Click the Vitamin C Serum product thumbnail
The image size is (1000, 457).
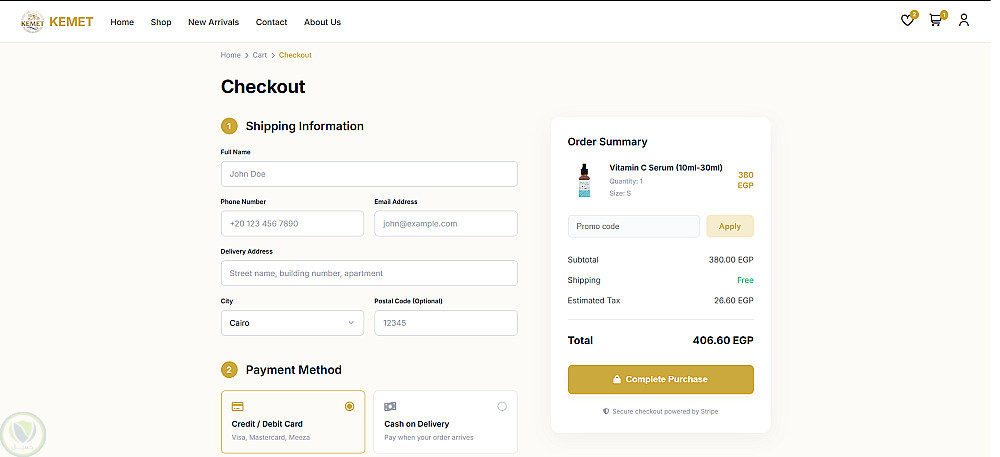(584, 180)
